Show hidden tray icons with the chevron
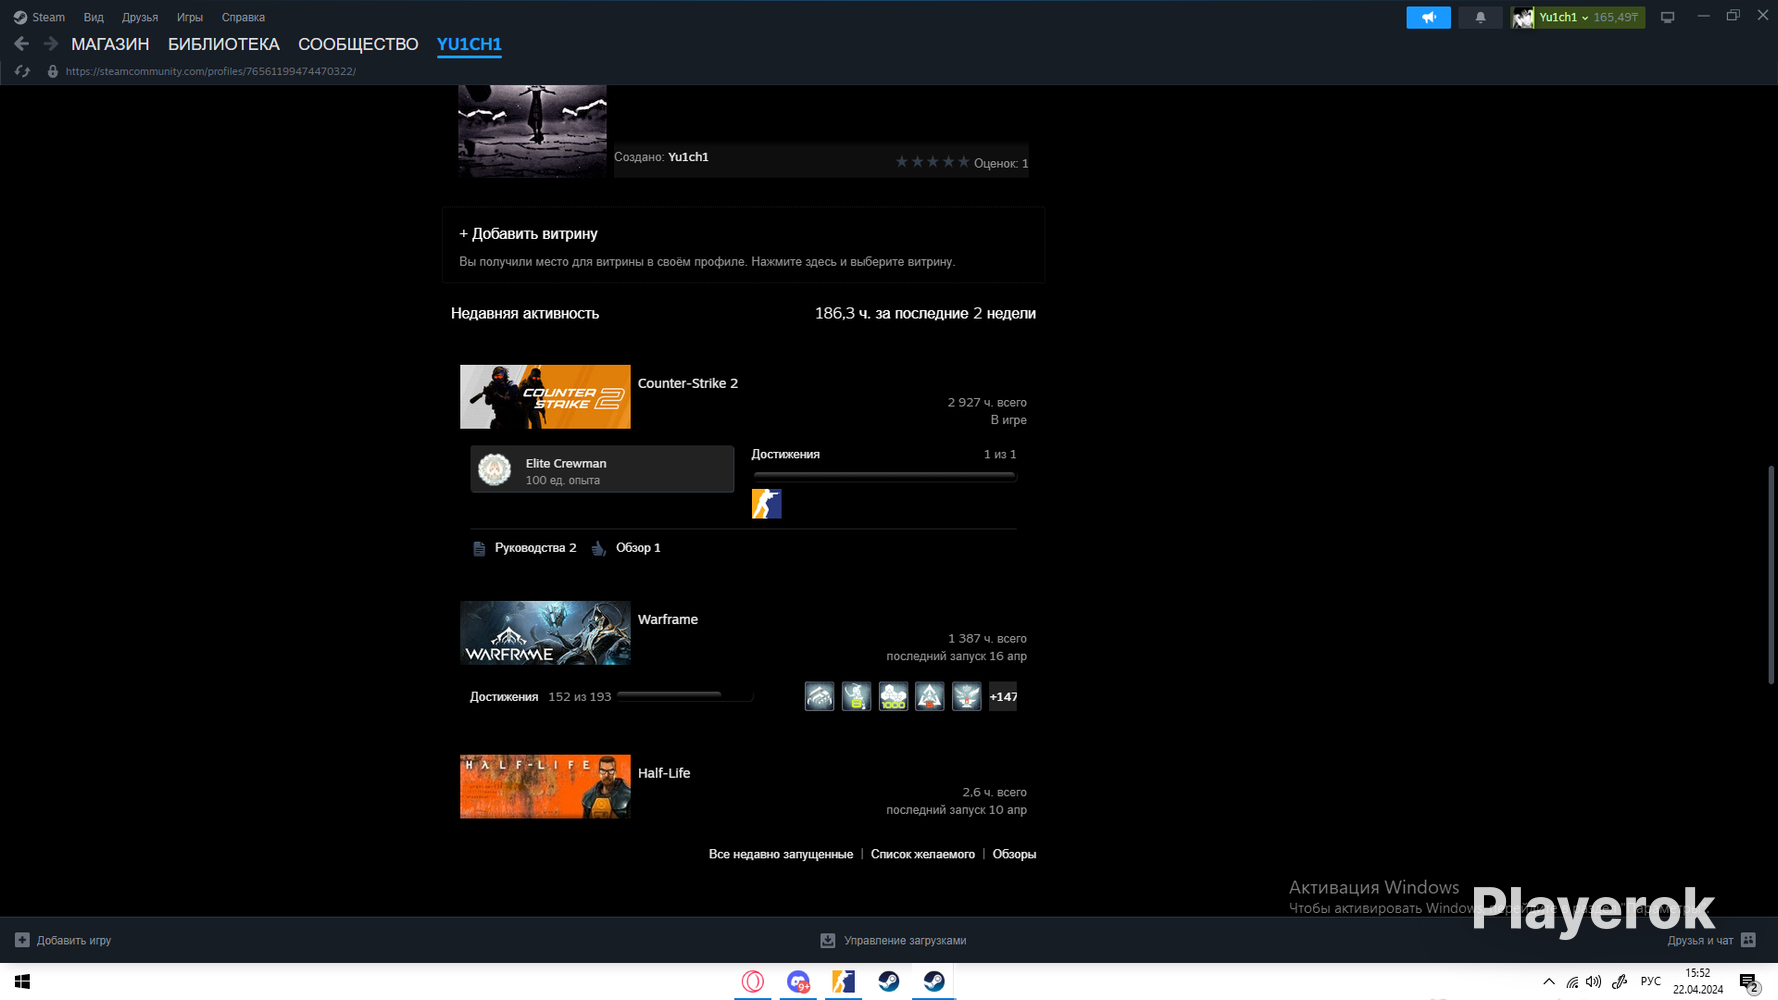Screen dimensions: 1778x1000 pyautogui.click(x=1549, y=982)
